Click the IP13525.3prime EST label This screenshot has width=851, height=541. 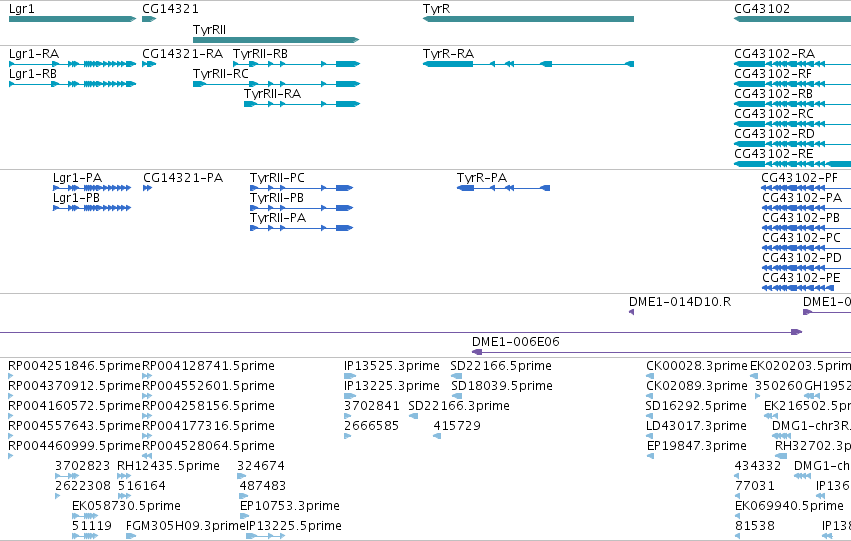pos(392,366)
